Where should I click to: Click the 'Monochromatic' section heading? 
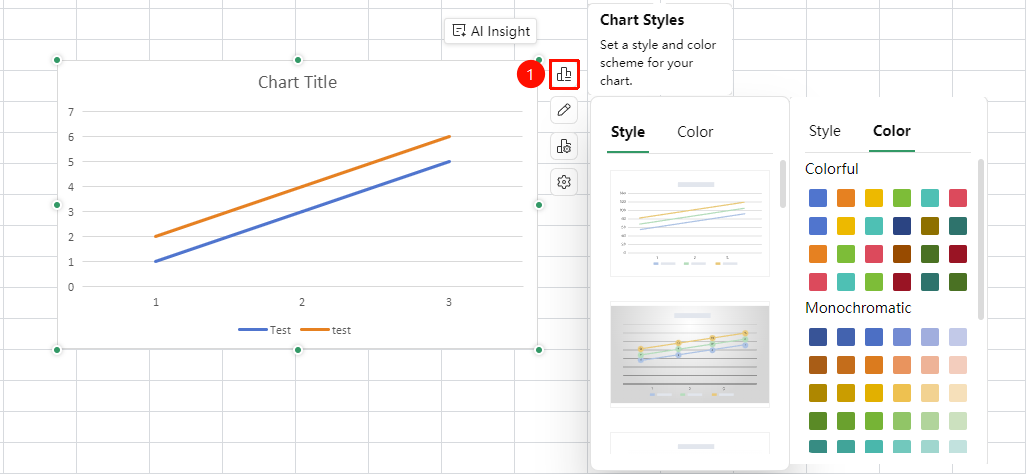tap(858, 308)
